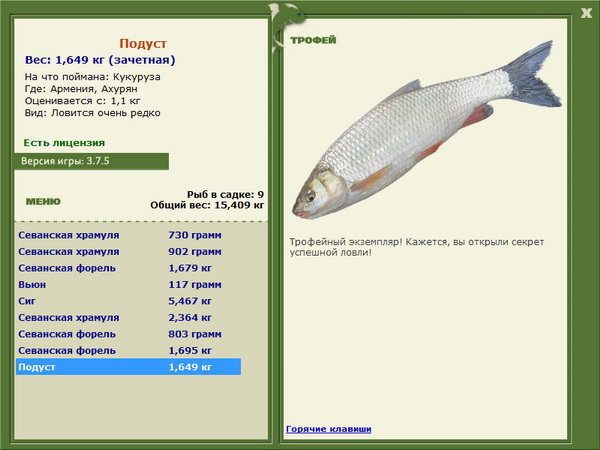Click the Общий вес: 15,409 кг text
Image resolution: width=600 pixels, height=450 pixels.
[x=207, y=205]
